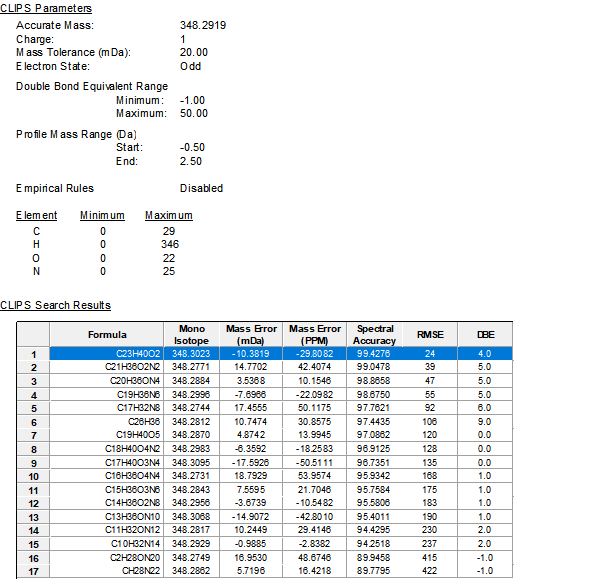Screen dimensions: 600x580
Task: Select formula C23H40O2 in row 1
Action: tap(281, 354)
